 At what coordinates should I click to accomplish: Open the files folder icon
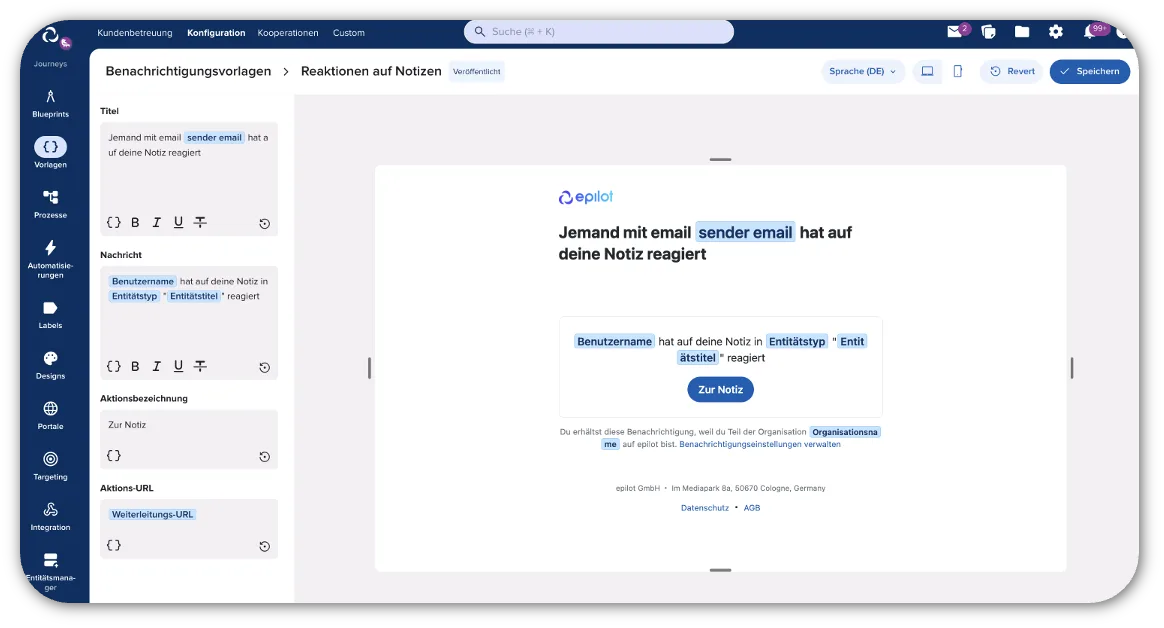1022,31
